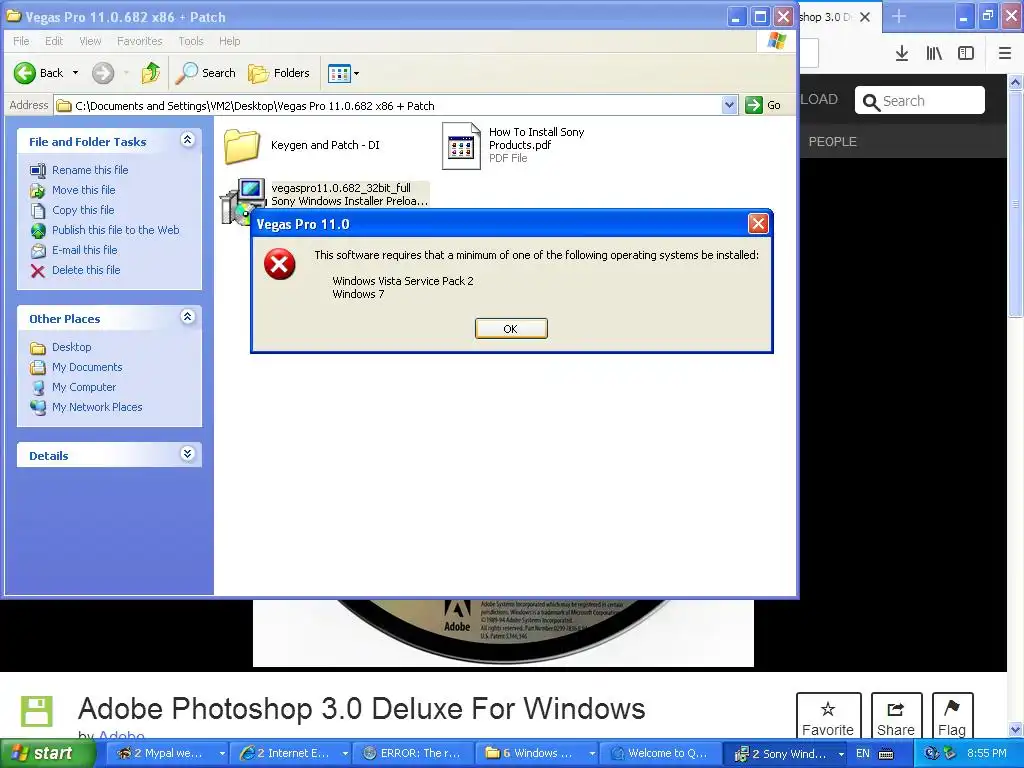Switch to Internet Explorer taskbar group
The width and height of the screenshot is (1024, 768).
coord(293,754)
